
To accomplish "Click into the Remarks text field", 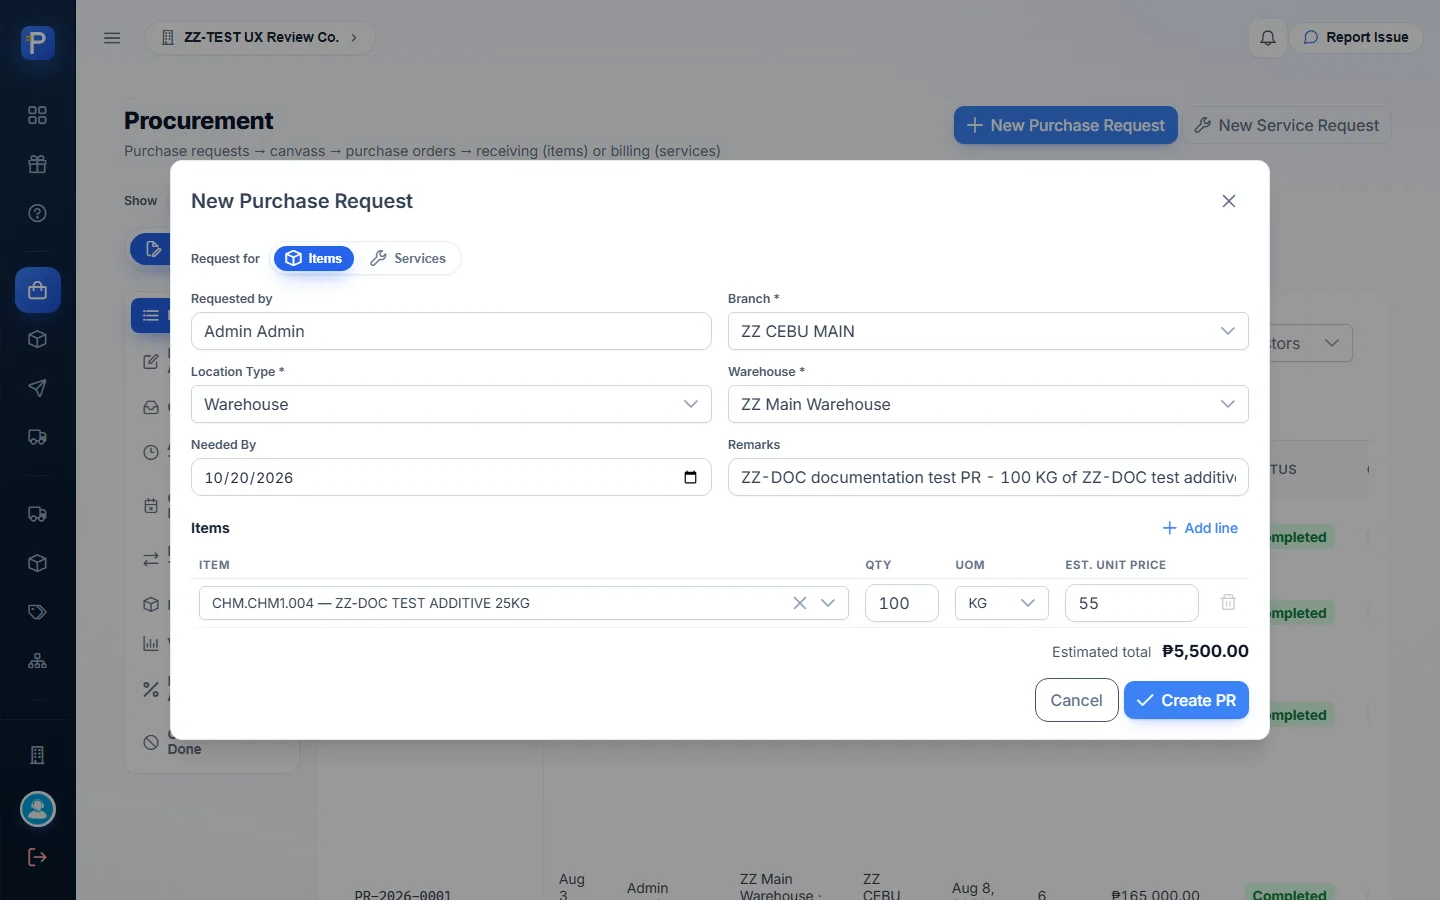I will point(988,477).
